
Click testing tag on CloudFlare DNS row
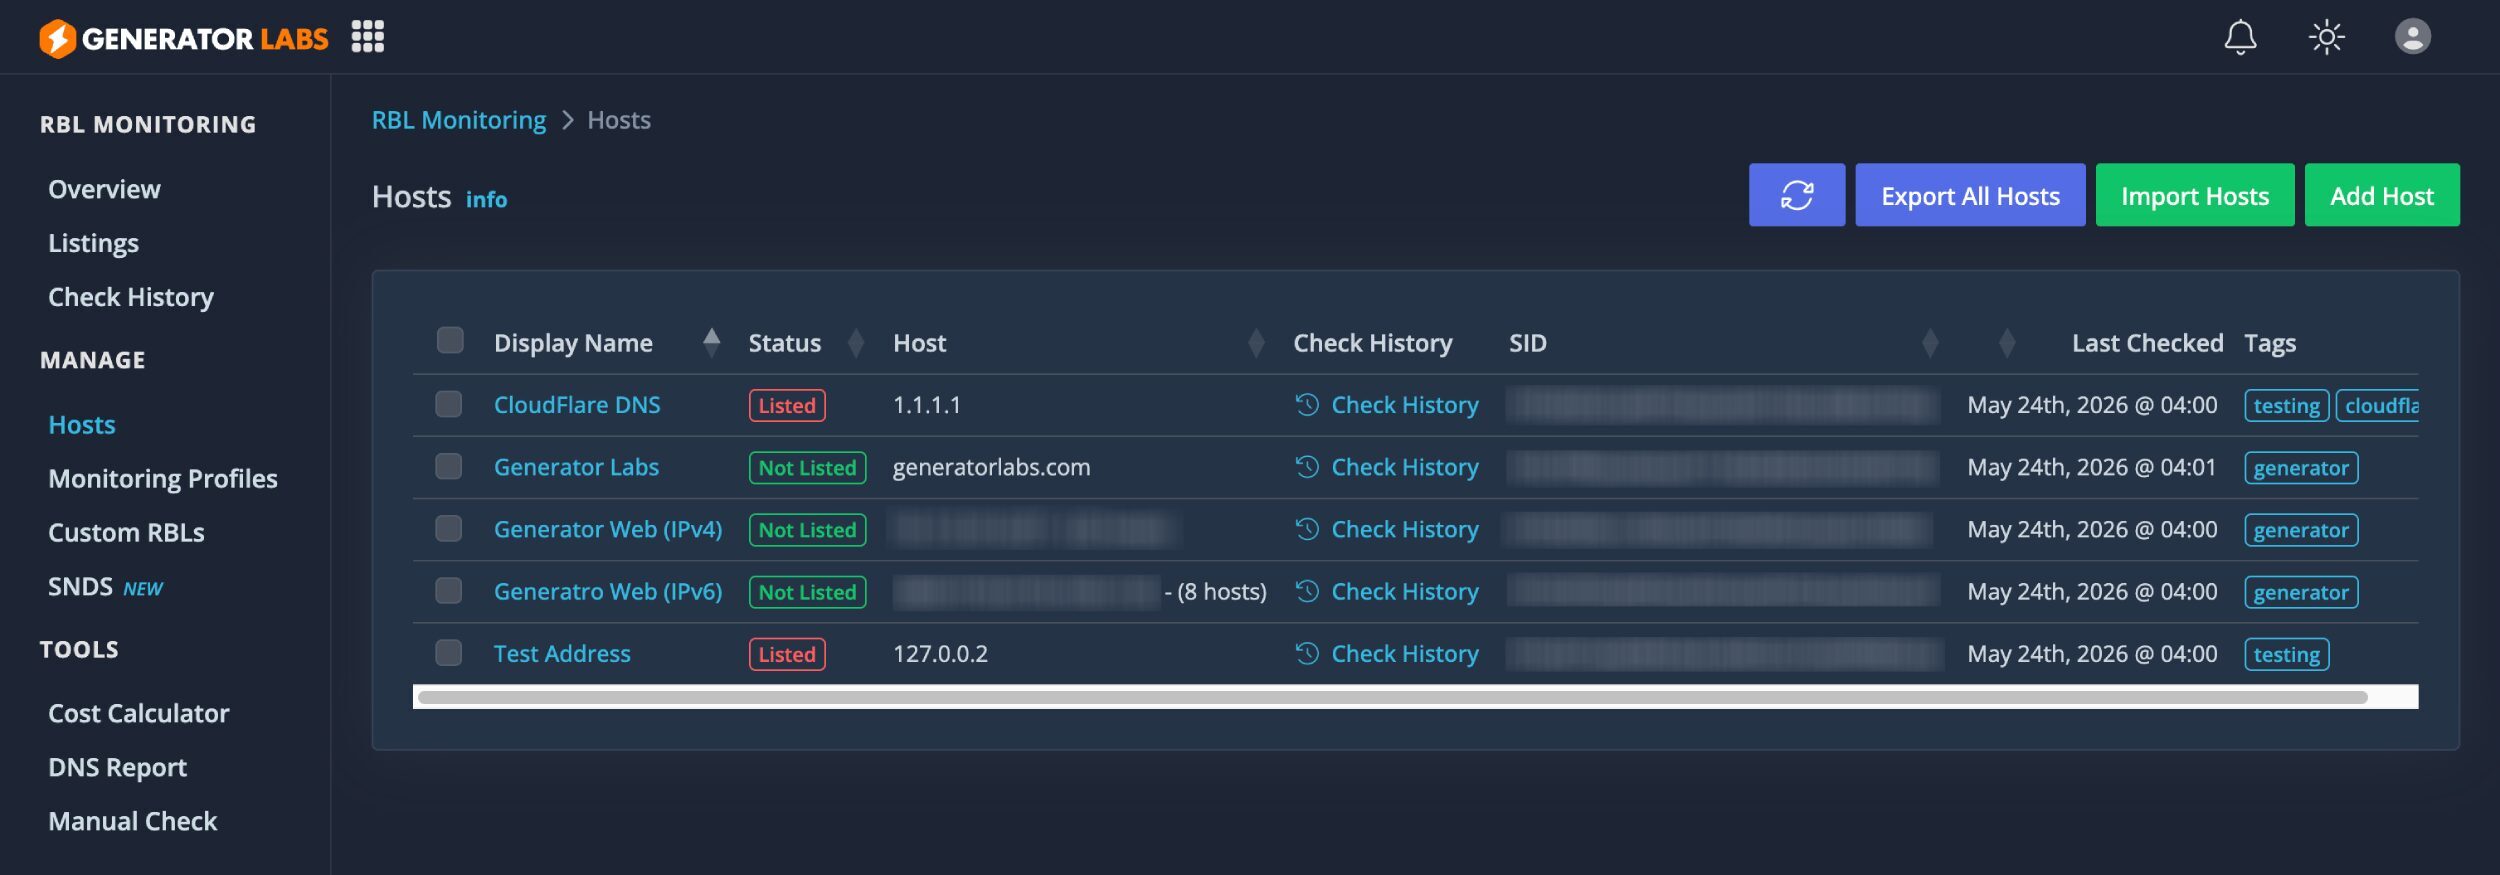2286,405
